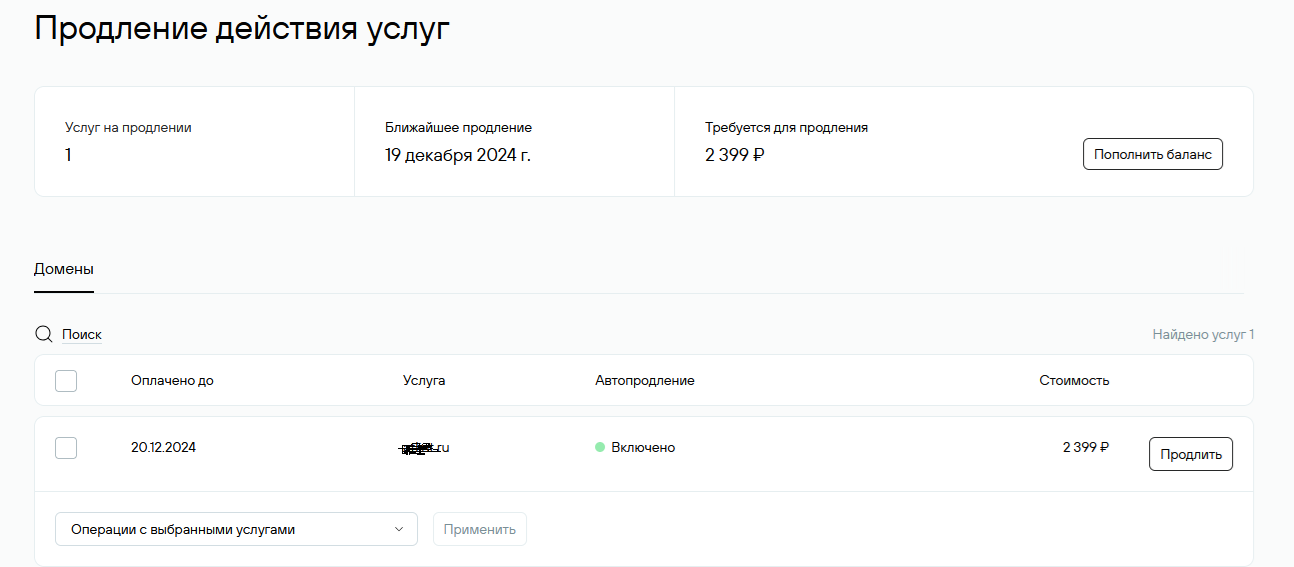Viewport: 1294px width, 567px height.
Task: Click the 2 399 ₽ price in the table row
Action: click(1086, 447)
